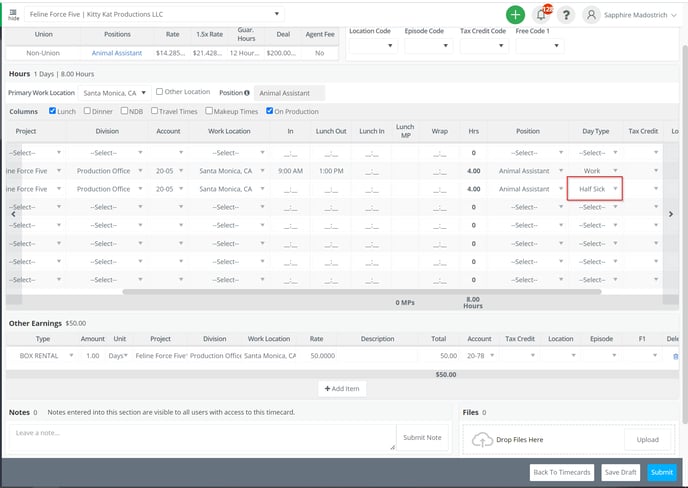Enable the Travel Times column checkbox
This screenshot has width=688, height=488.
point(156,111)
